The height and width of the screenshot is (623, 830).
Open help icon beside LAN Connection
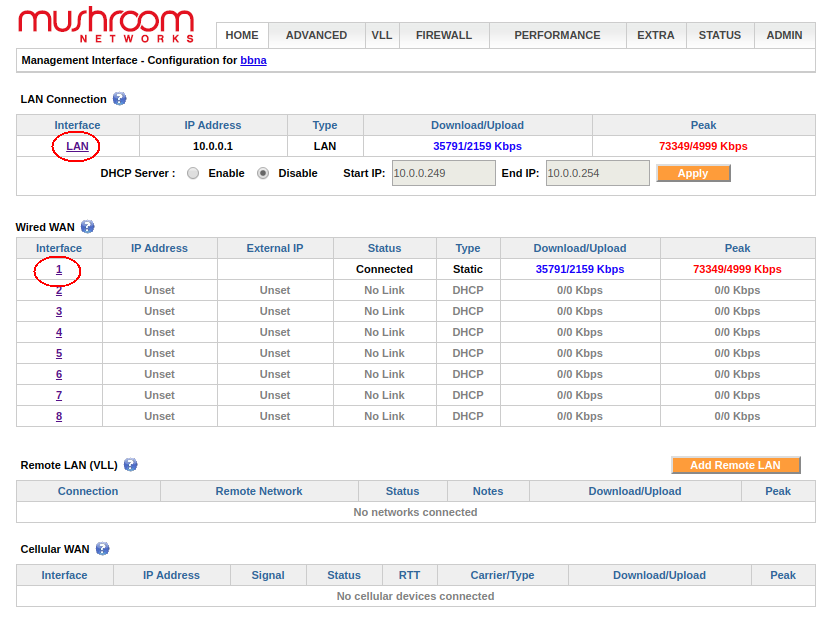[120, 99]
